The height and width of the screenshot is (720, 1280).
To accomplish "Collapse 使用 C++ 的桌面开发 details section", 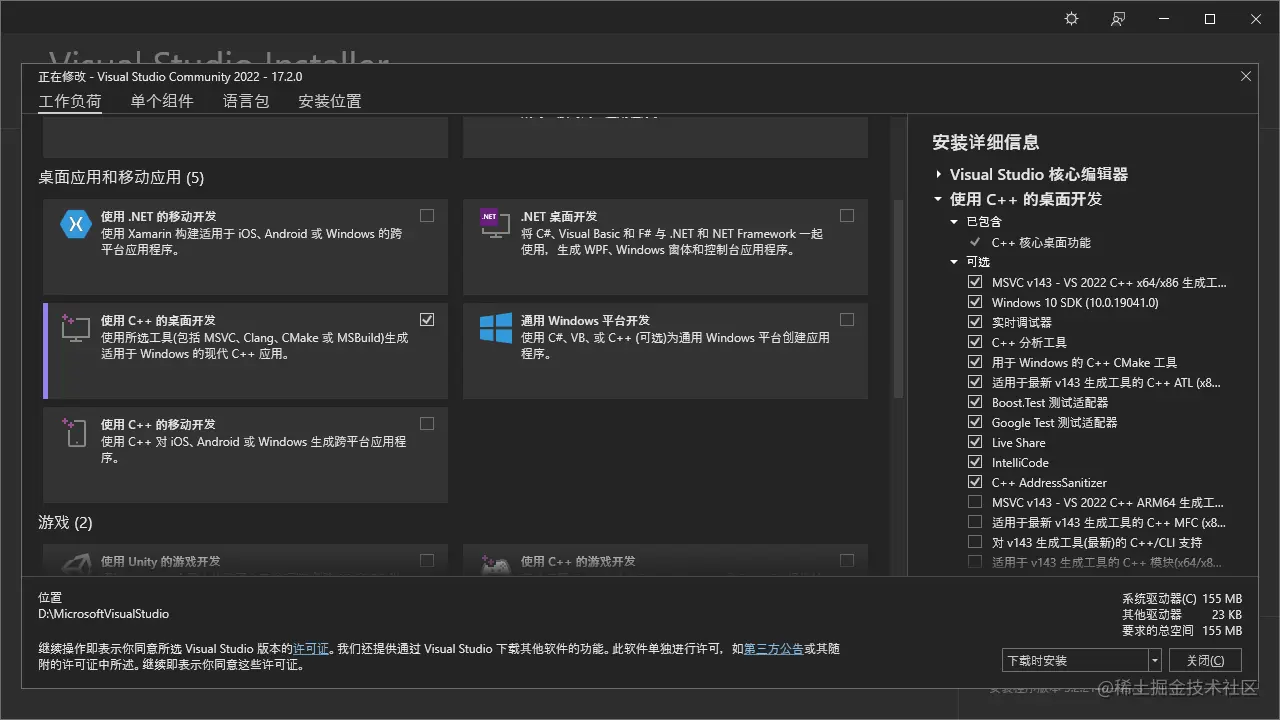I will pyautogui.click(x=938, y=199).
